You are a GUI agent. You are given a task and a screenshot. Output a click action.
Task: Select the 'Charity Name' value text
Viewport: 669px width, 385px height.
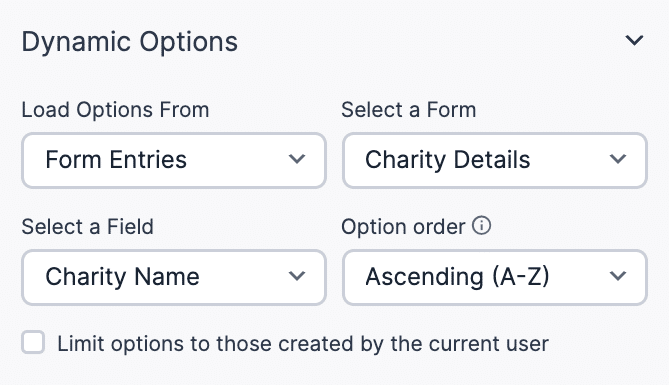coord(122,277)
